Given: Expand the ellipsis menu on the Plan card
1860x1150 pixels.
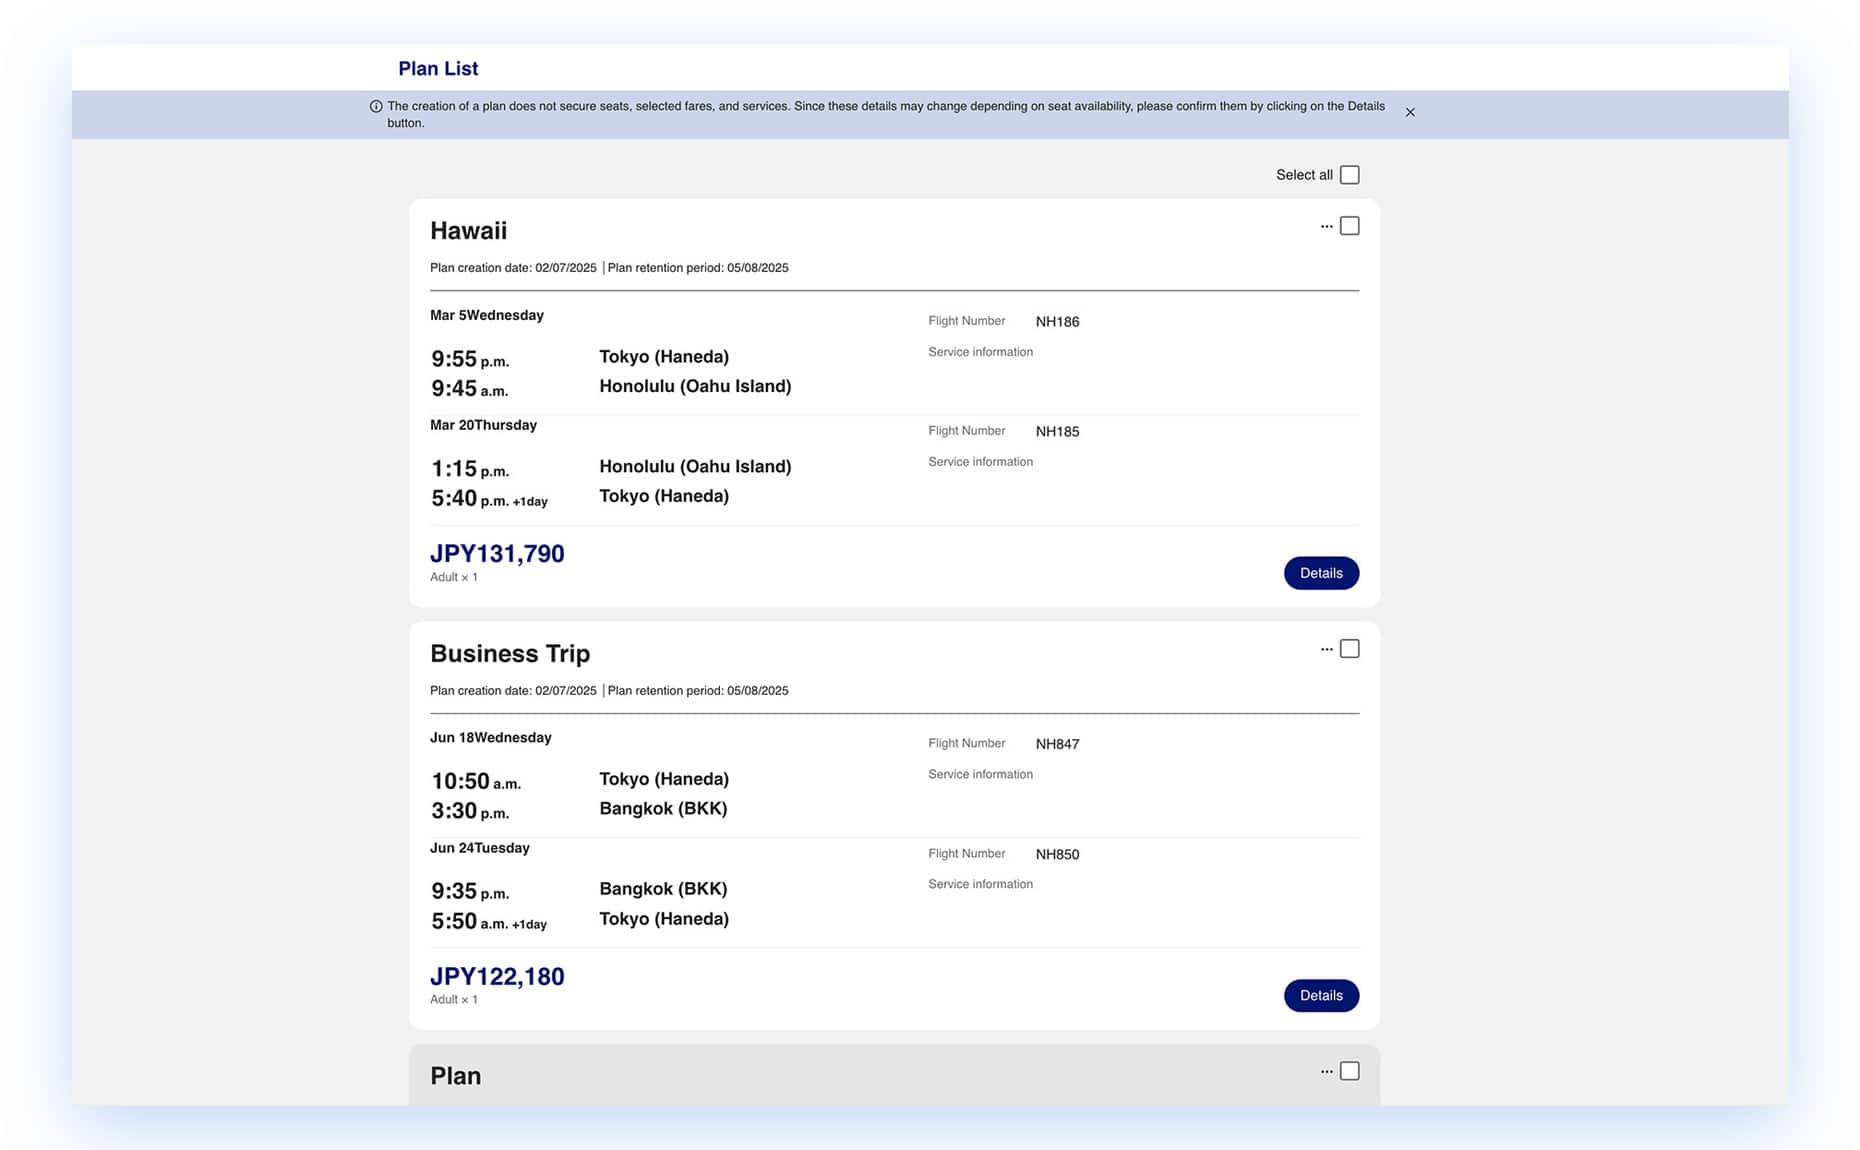Looking at the screenshot, I should [1326, 1072].
